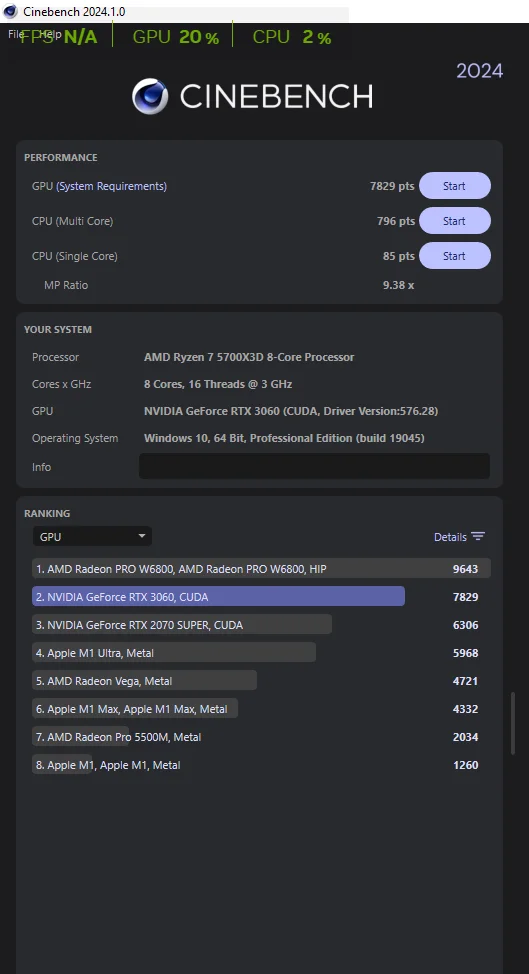529x974 pixels.
Task: Expand the GPU ranking dropdown
Action: 92,536
